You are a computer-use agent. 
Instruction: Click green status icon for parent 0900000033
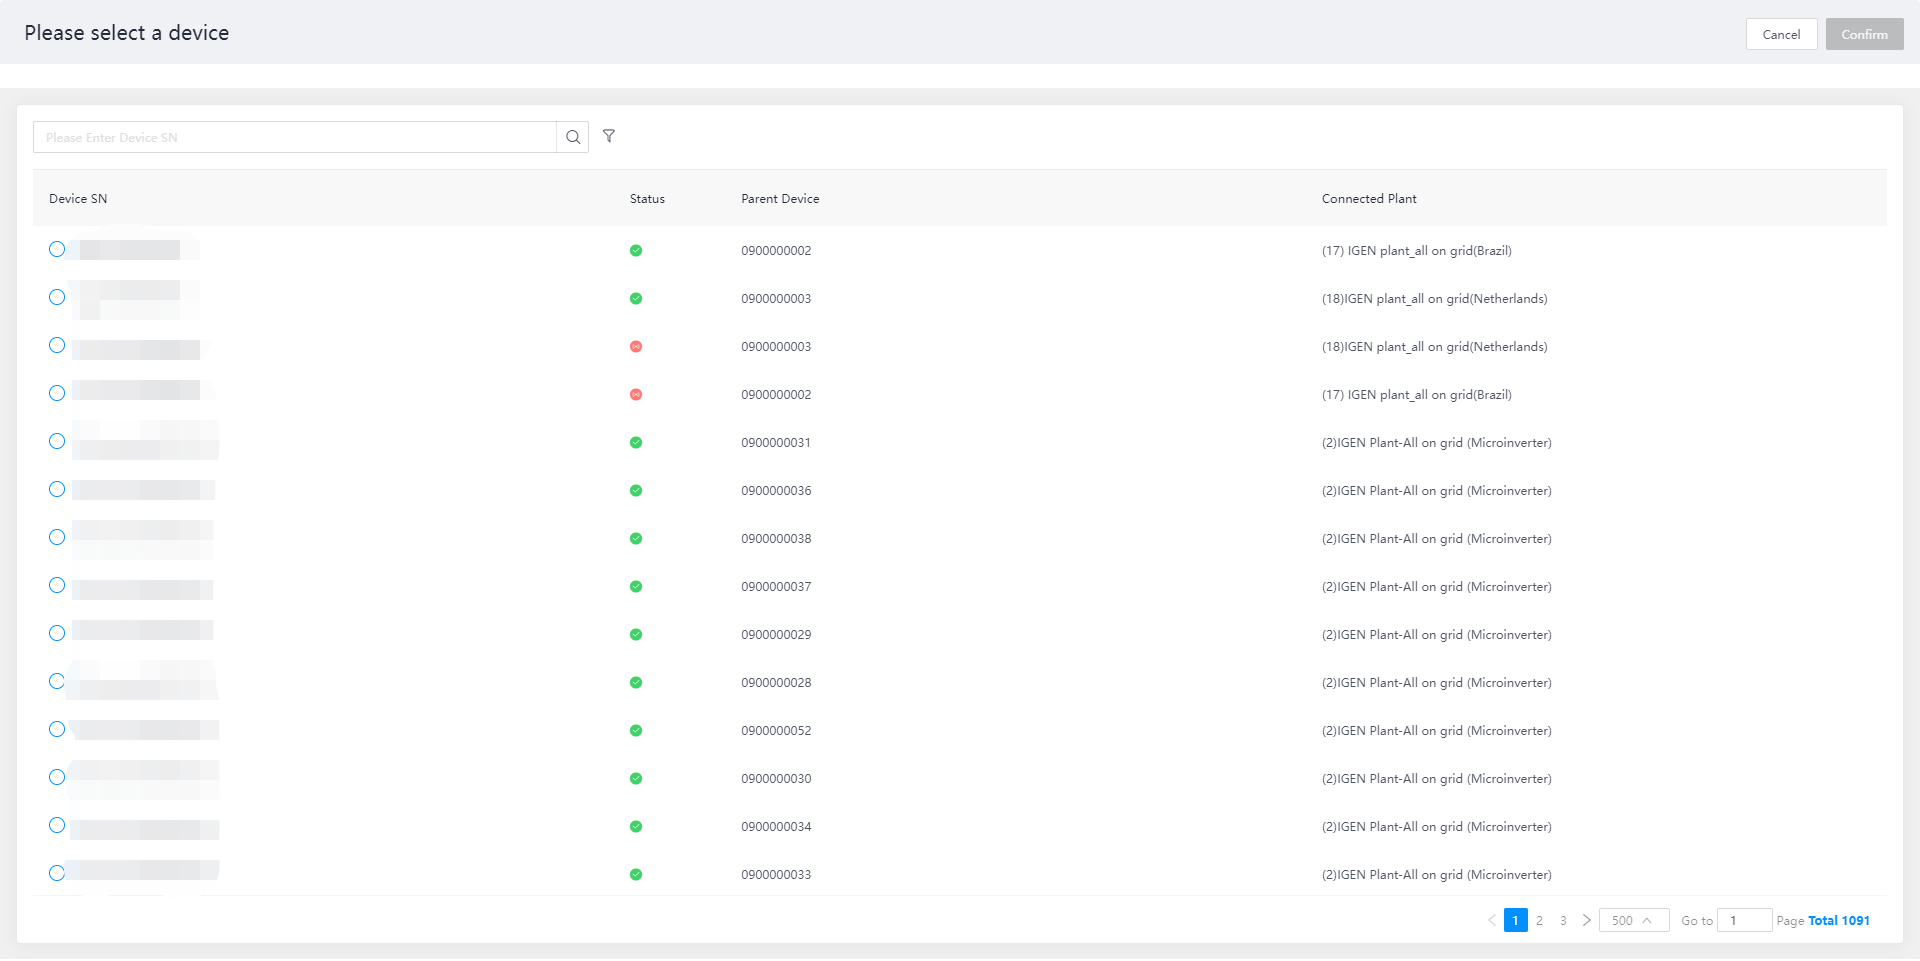point(636,875)
